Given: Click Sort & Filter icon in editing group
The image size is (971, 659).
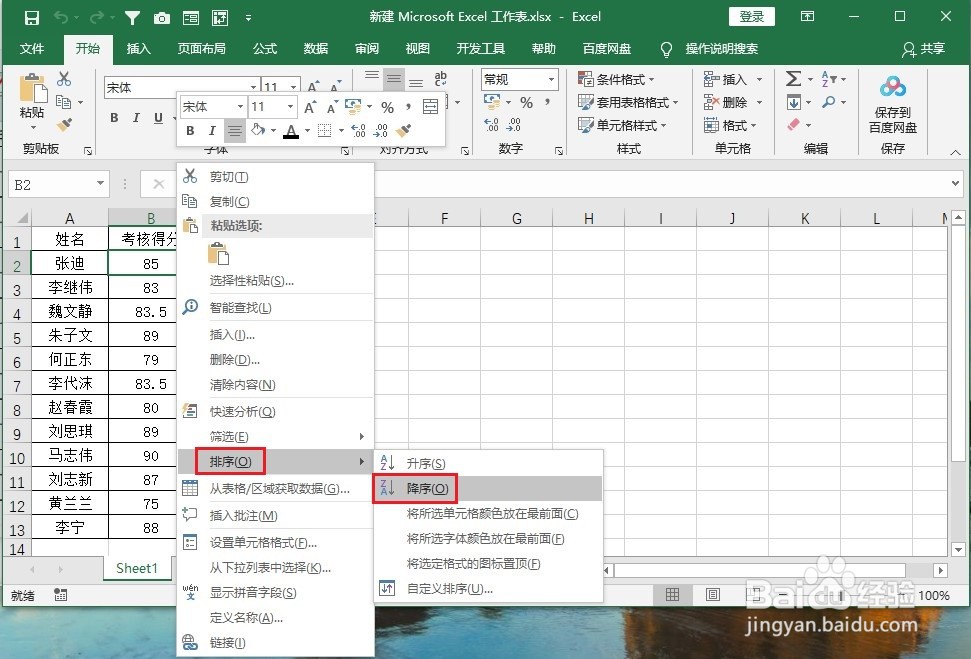Looking at the screenshot, I should (x=829, y=79).
